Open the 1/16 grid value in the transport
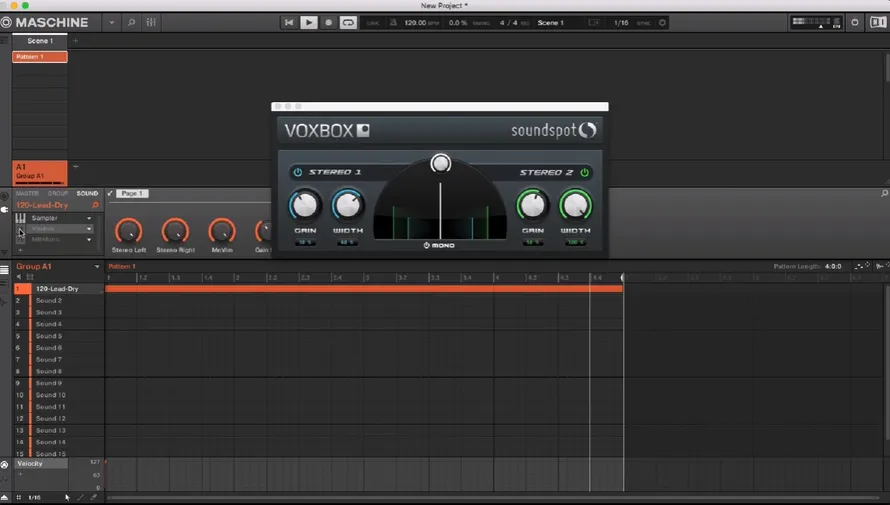 (621, 23)
